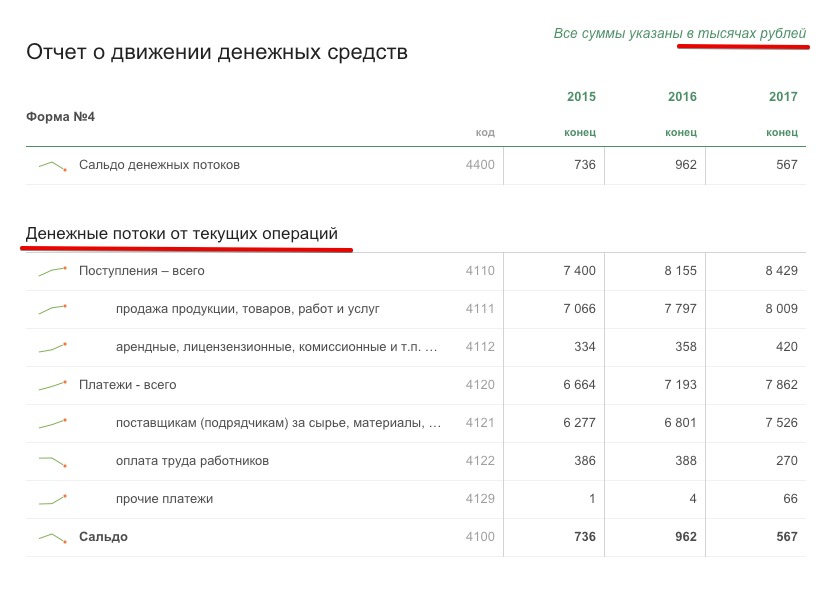Click the trend icon beside Платежи - всего
This screenshot has height=598, width=839.
pos(52,385)
